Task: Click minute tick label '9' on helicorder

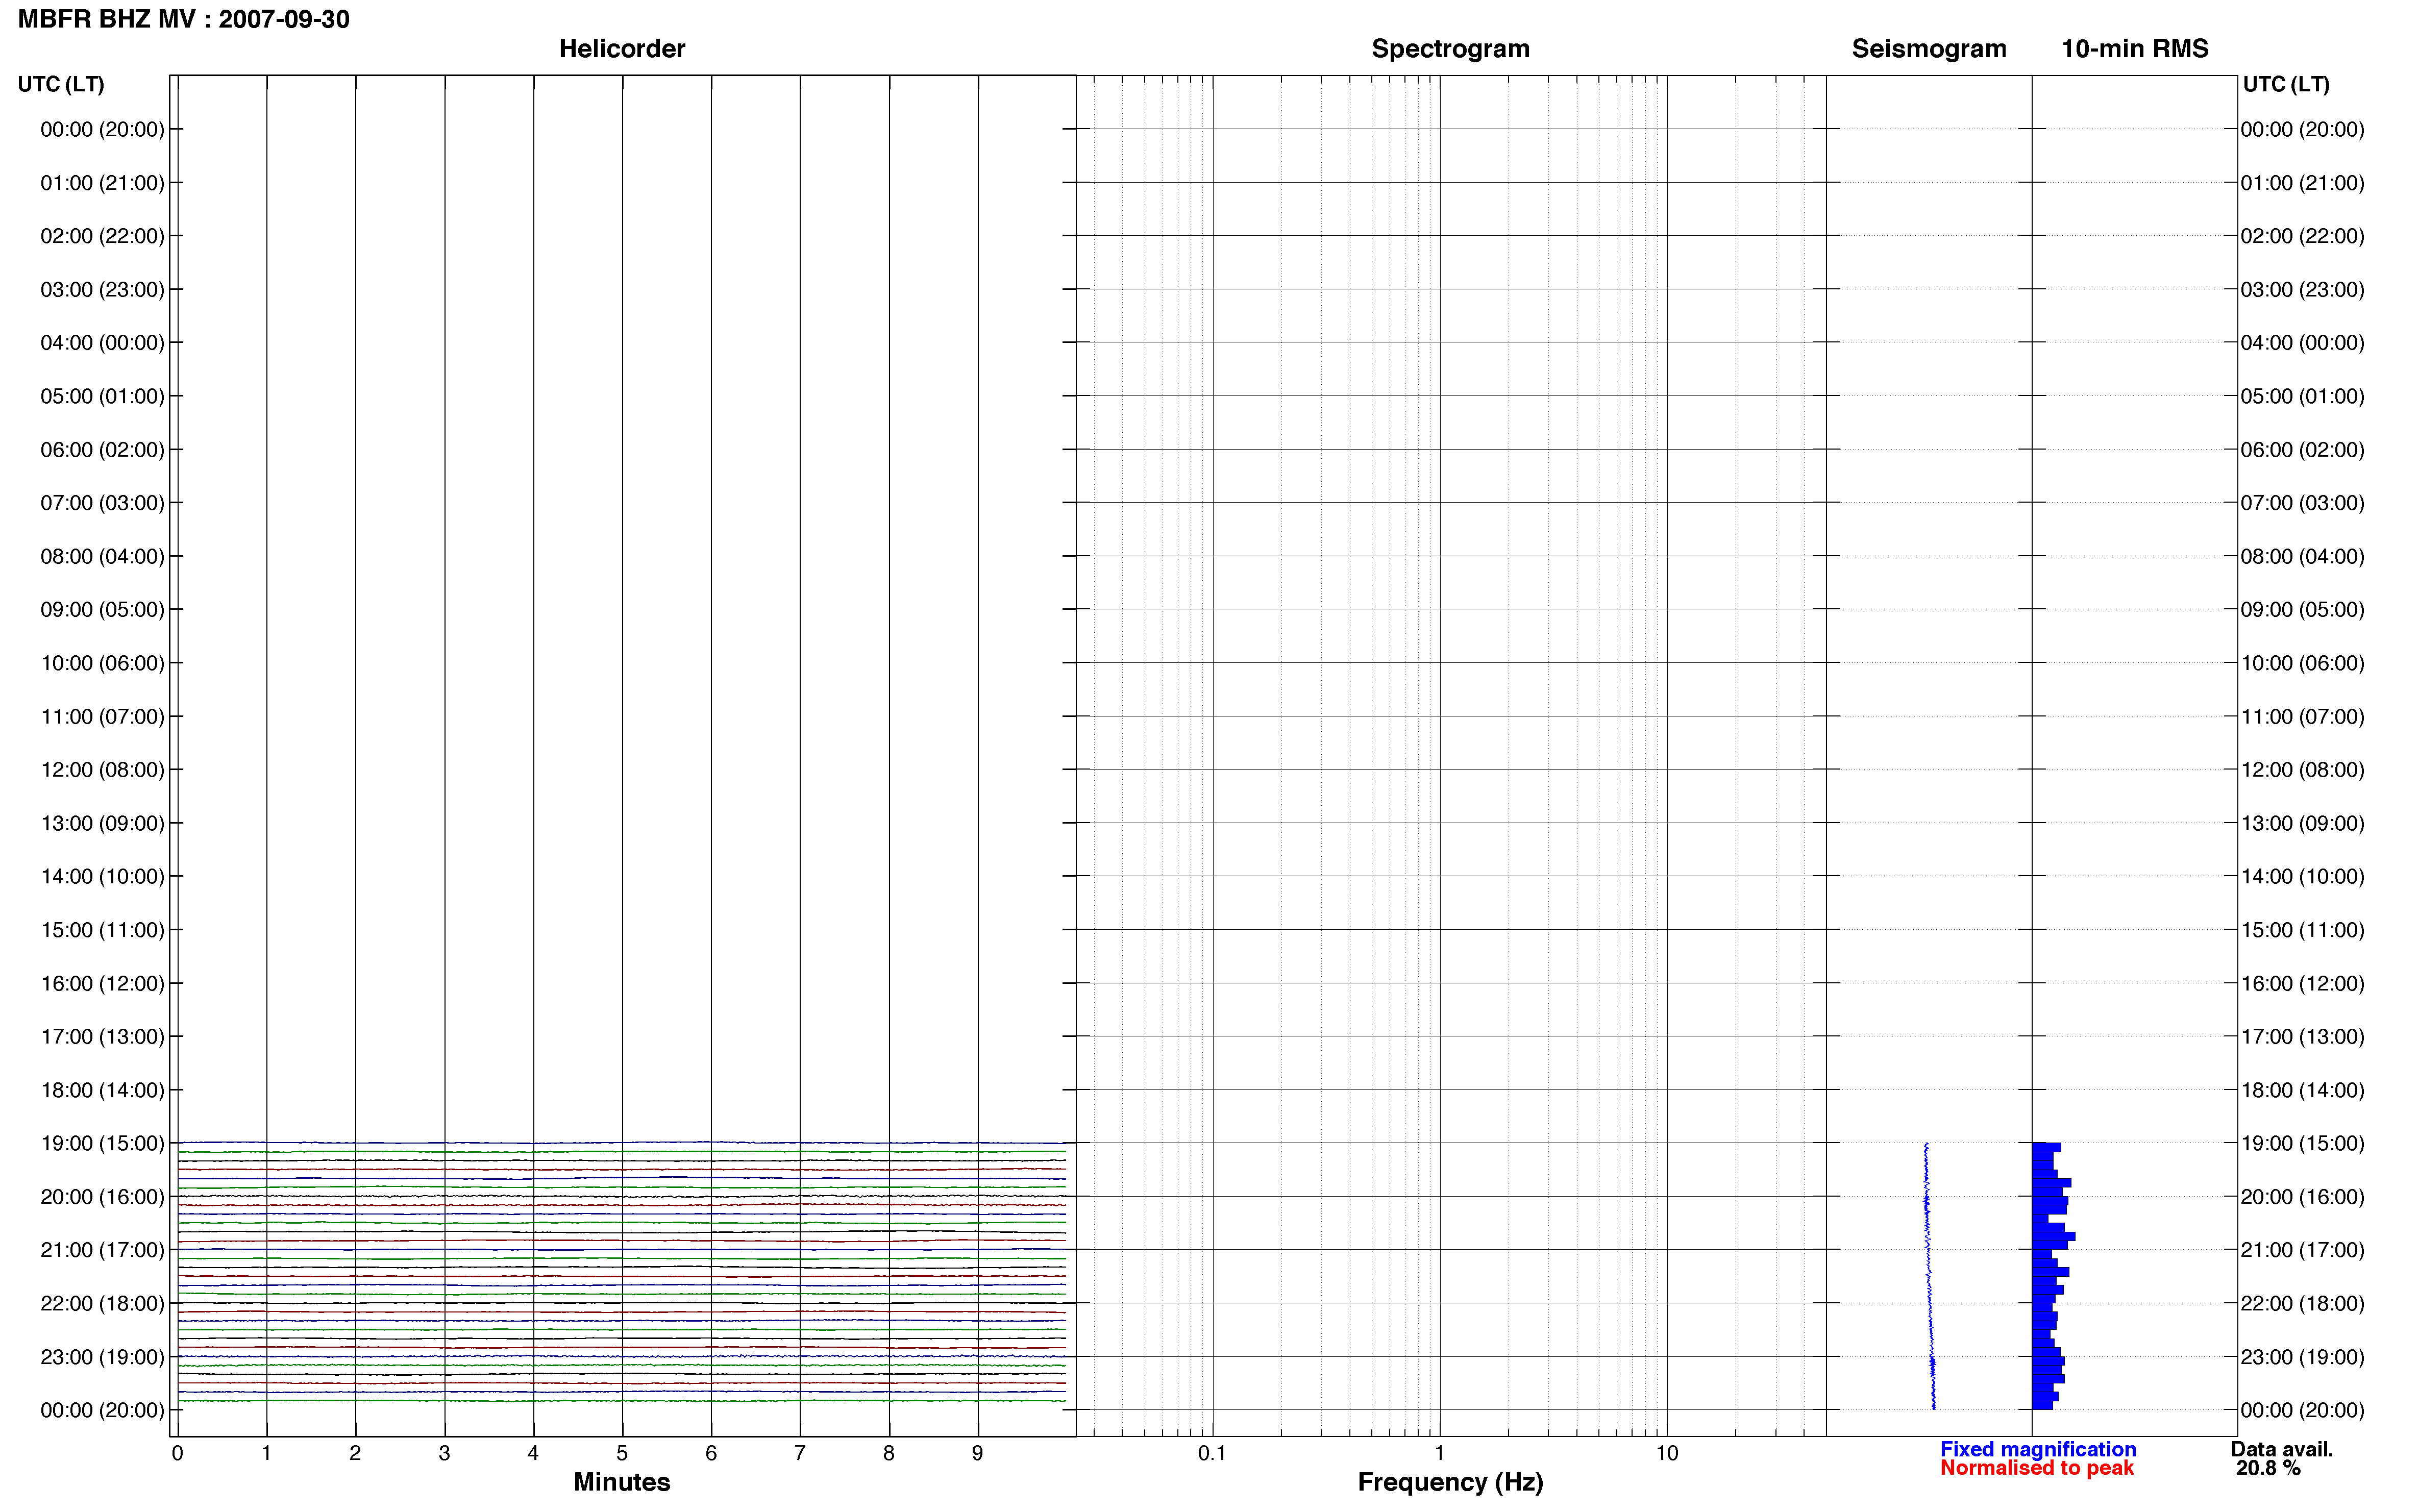Action: 978,1453
